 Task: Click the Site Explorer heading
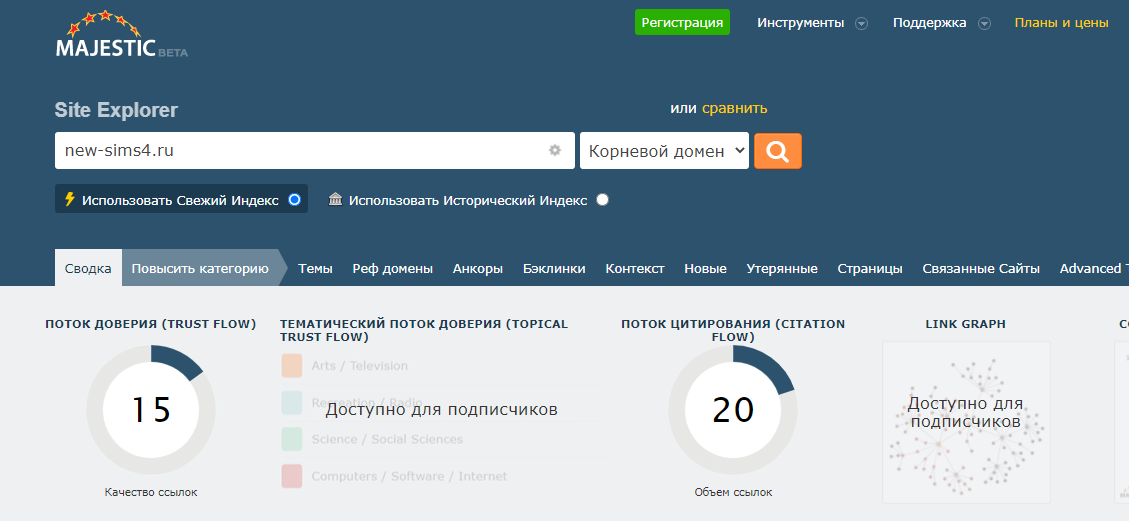(116, 110)
